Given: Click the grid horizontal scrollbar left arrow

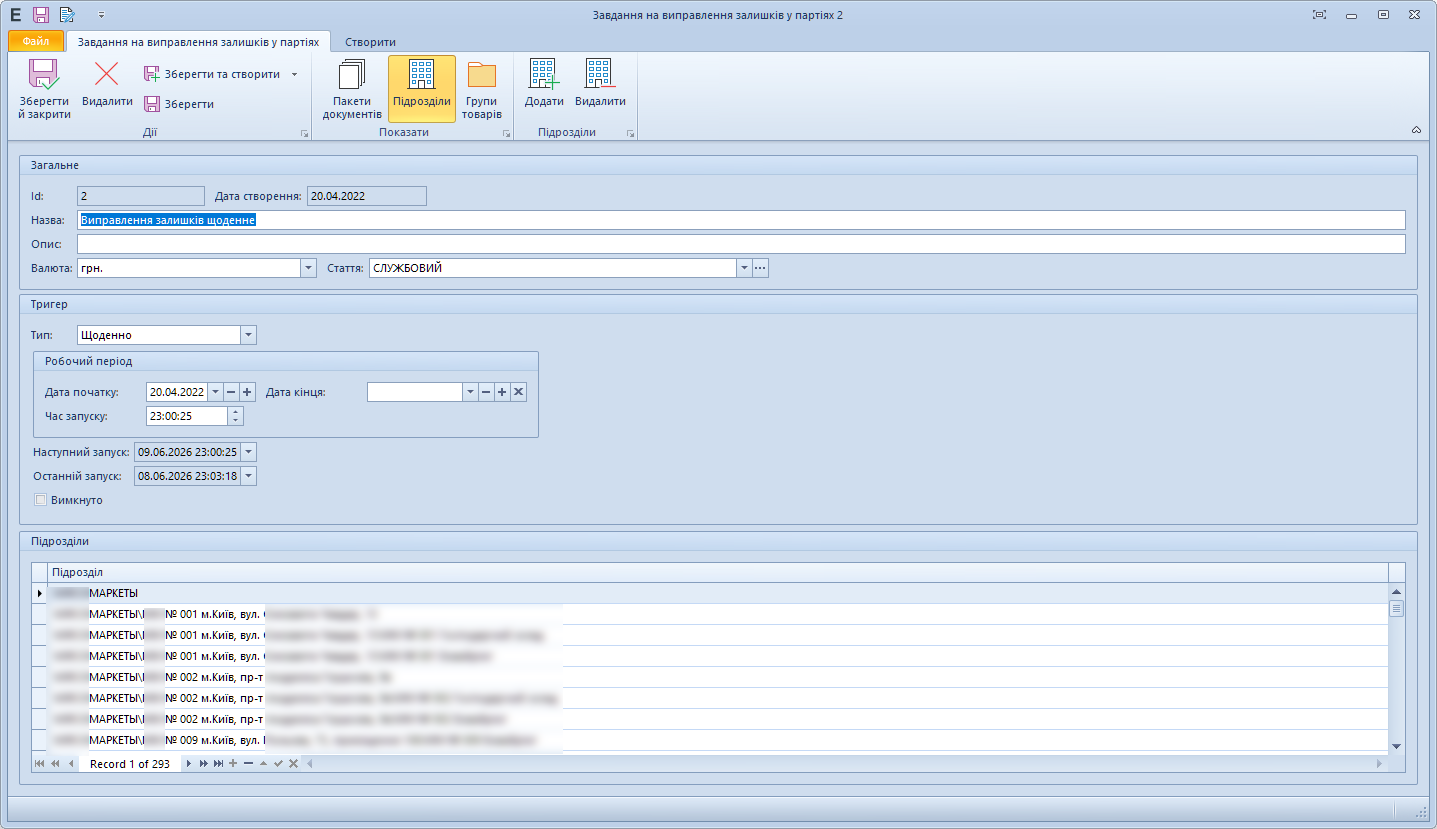Looking at the screenshot, I should (x=309, y=764).
